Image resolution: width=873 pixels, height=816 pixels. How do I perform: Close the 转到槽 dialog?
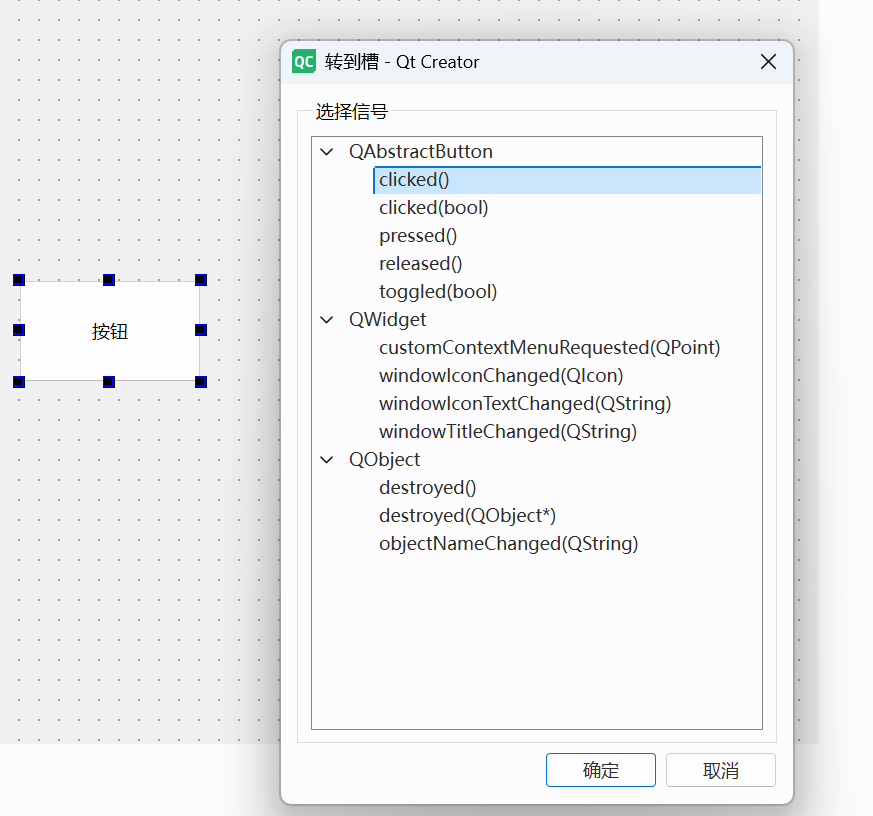(x=768, y=62)
